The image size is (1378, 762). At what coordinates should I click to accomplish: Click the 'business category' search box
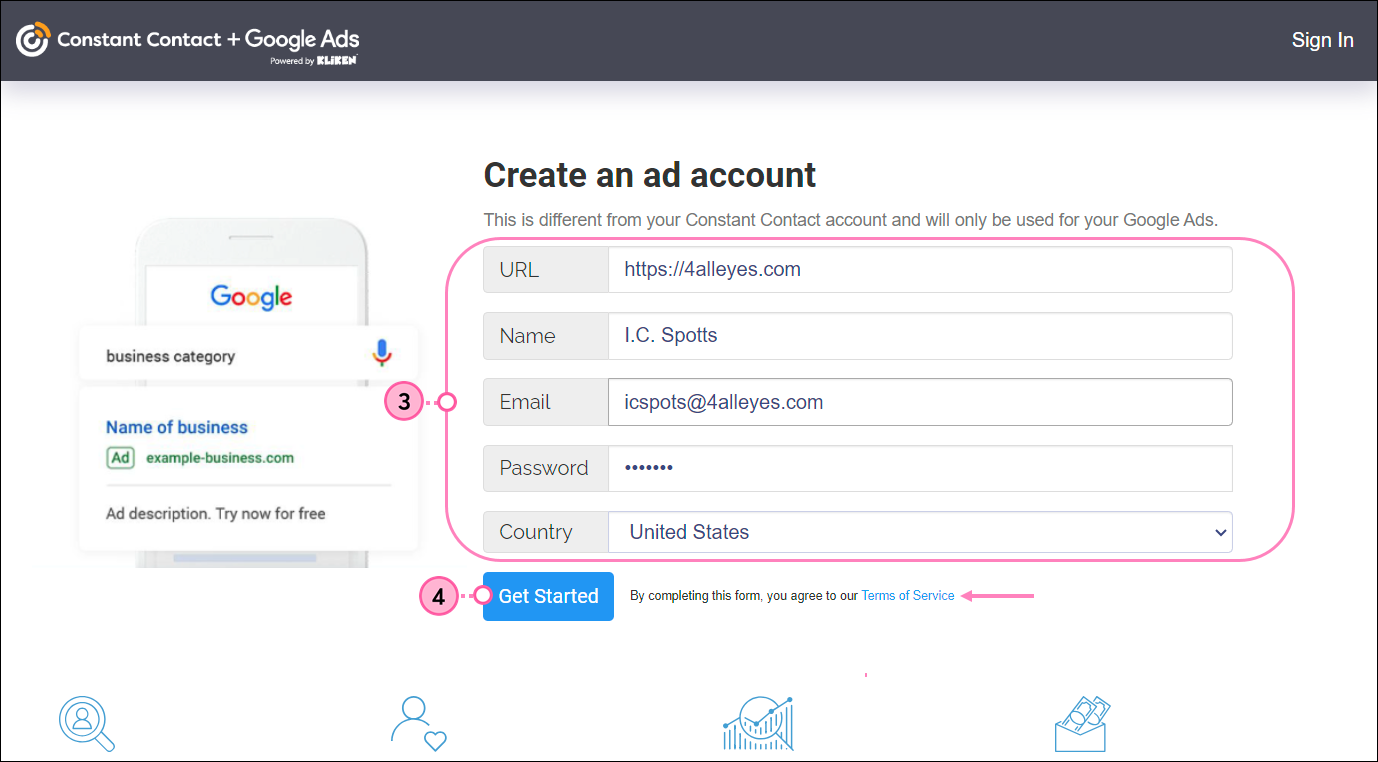coord(248,354)
